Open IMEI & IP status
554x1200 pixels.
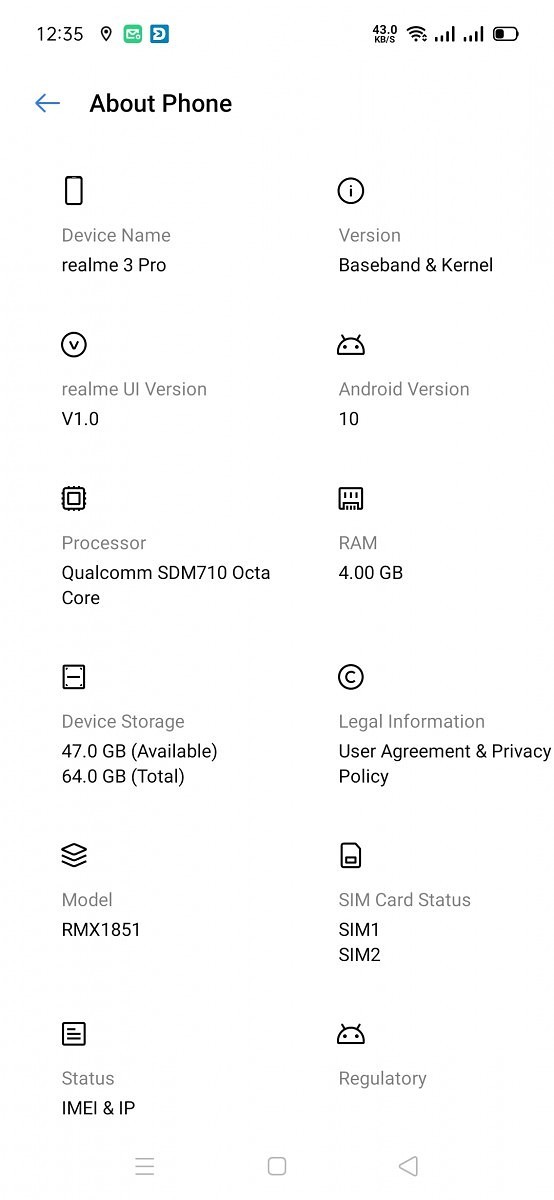[98, 1108]
